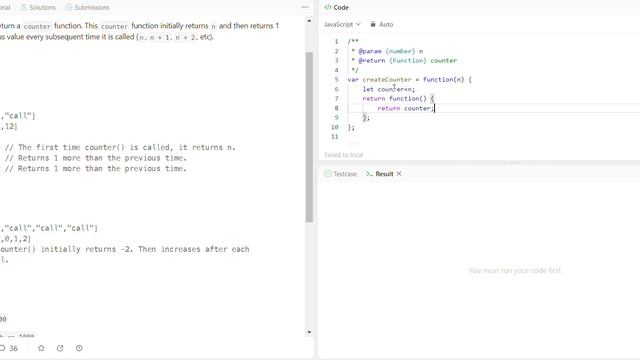Click the Solutions flask icon
The width and height of the screenshot is (640, 360).
[24, 7]
